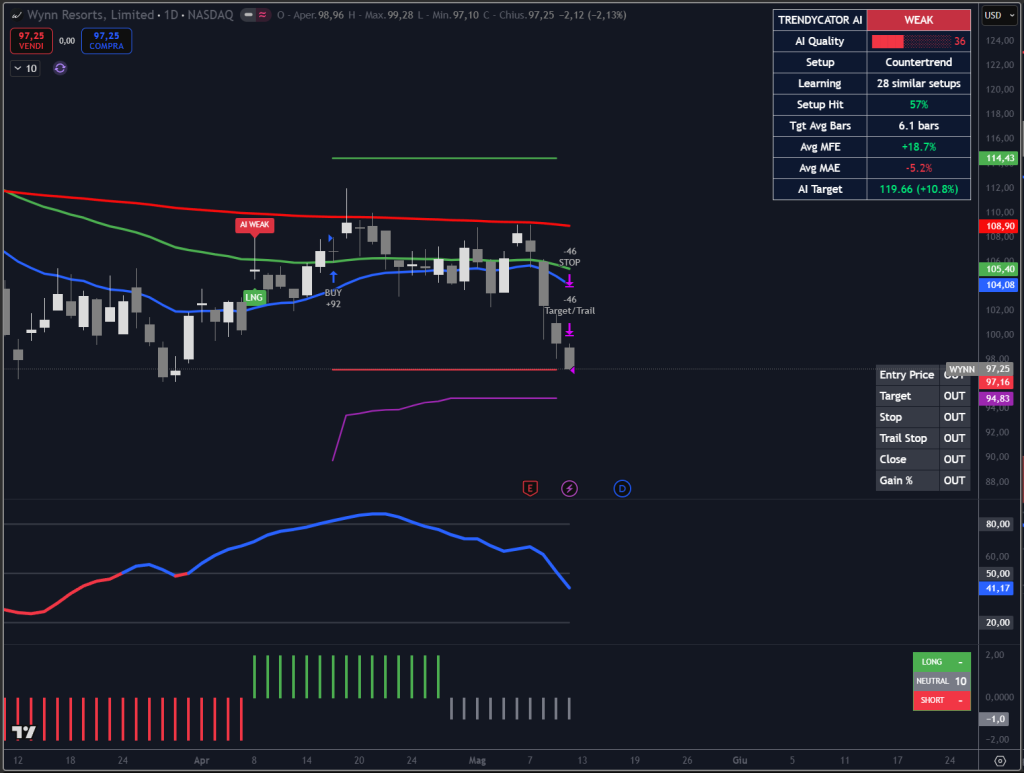1024x773 pixels.
Task: Click the Countertrend setup value
Action: (918, 62)
